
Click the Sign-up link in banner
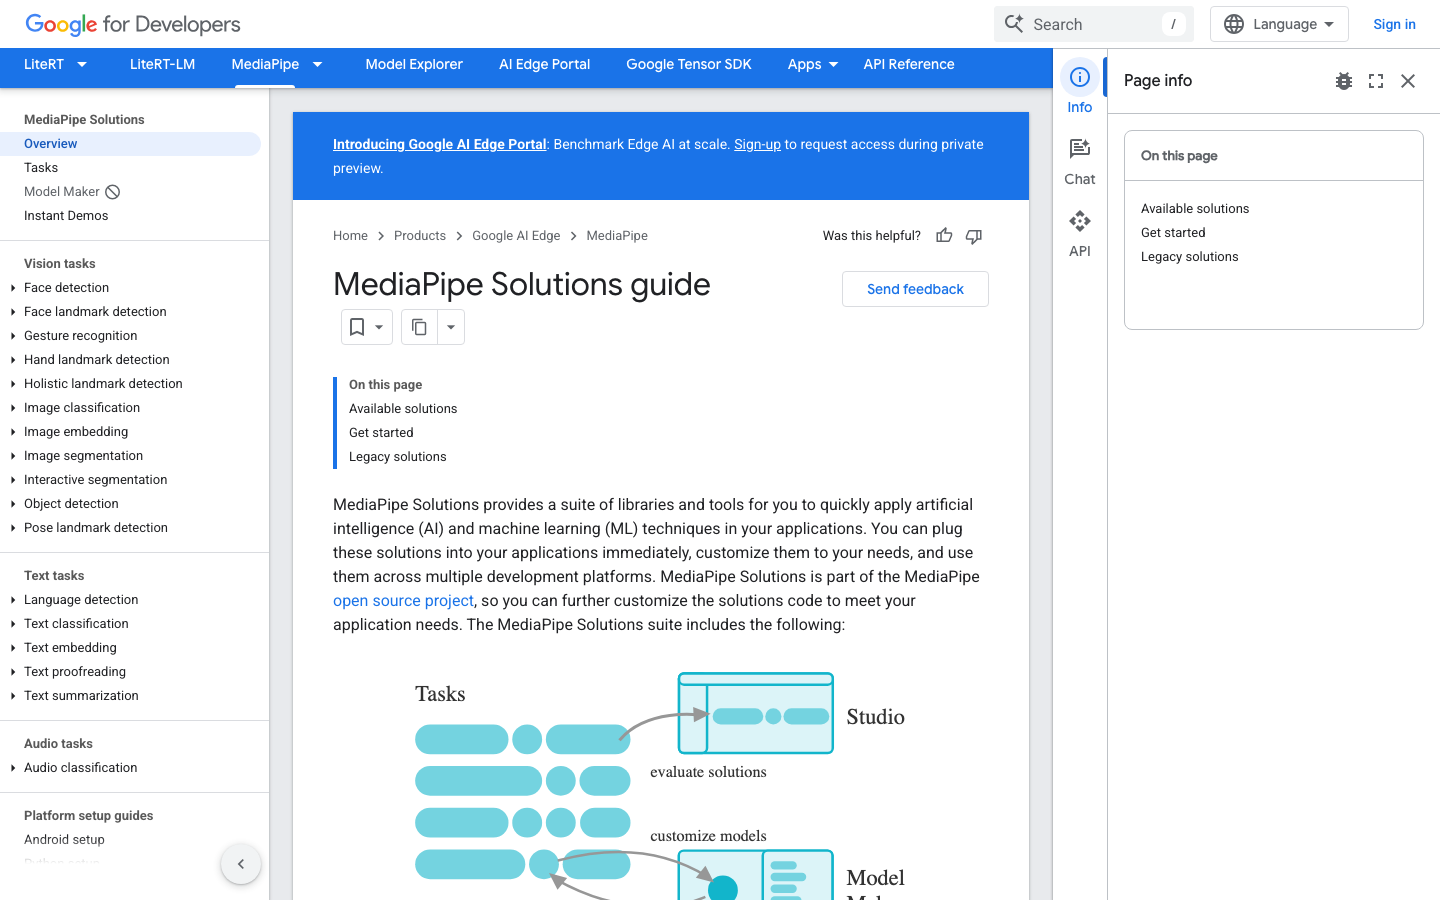(757, 144)
